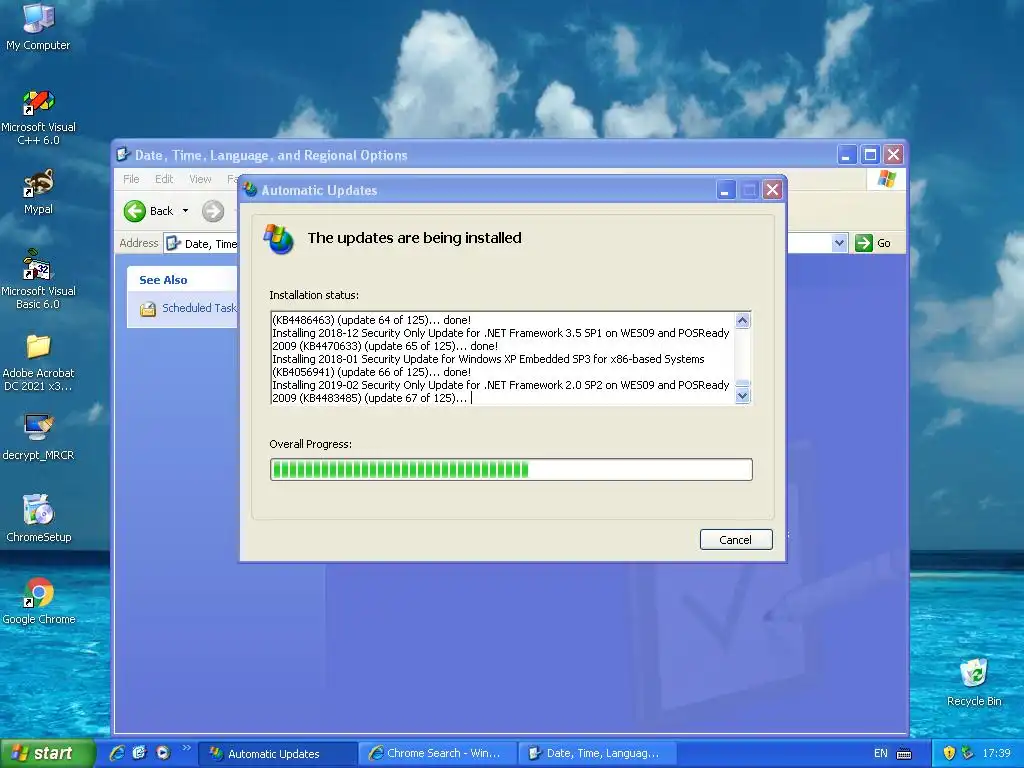Viewport: 1024px width, 768px height.
Task: Switch to Automatic Updates taskbar button
Action: [278, 754]
